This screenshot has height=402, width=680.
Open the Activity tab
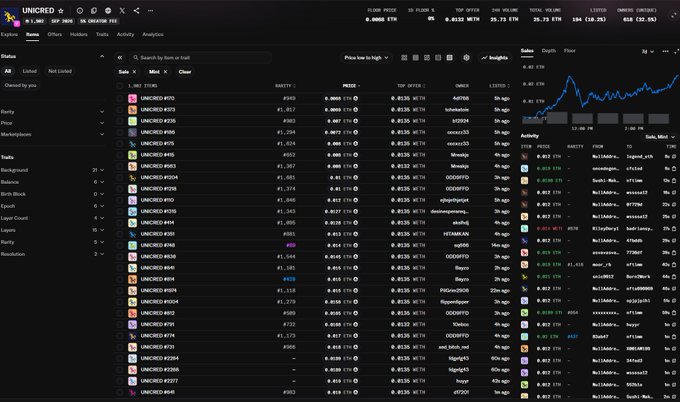pyautogui.click(x=125, y=34)
